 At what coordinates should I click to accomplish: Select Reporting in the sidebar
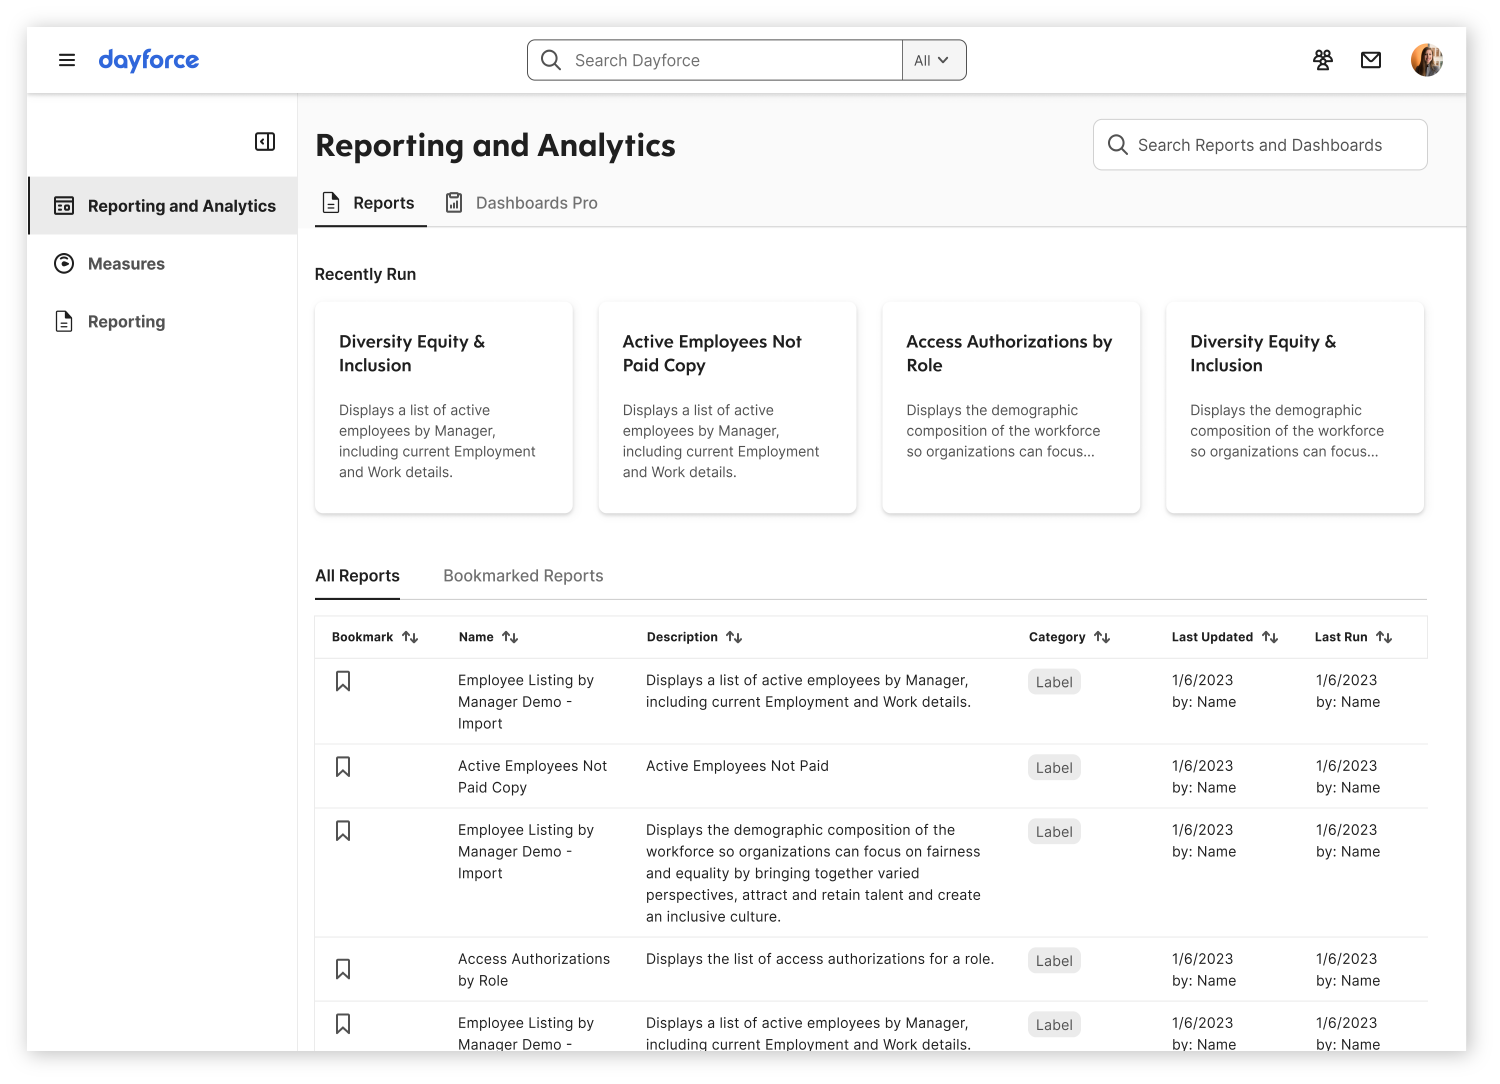[126, 321]
